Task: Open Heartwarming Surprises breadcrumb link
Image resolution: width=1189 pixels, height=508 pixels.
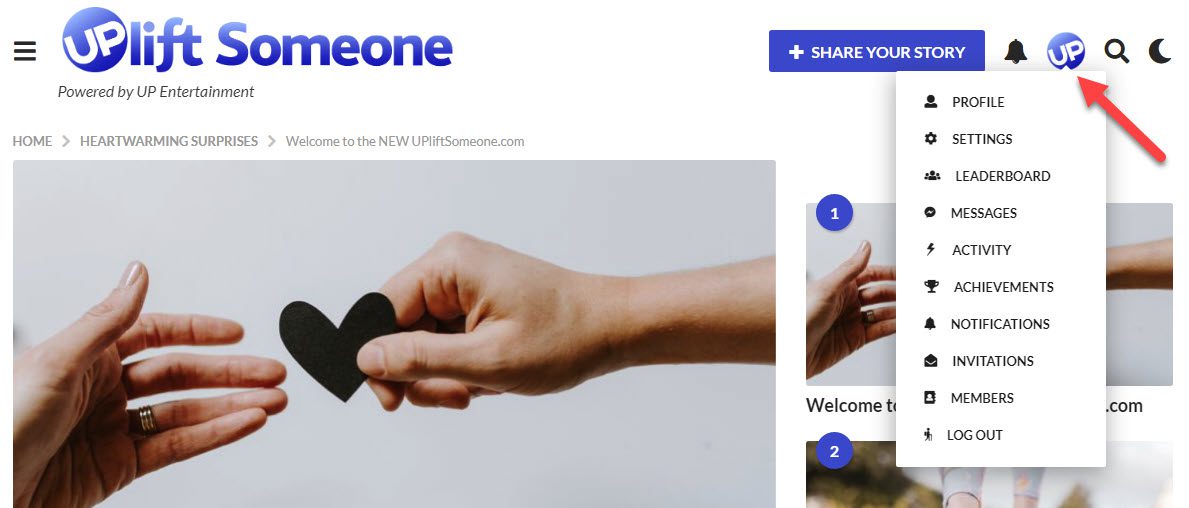Action: click(169, 141)
